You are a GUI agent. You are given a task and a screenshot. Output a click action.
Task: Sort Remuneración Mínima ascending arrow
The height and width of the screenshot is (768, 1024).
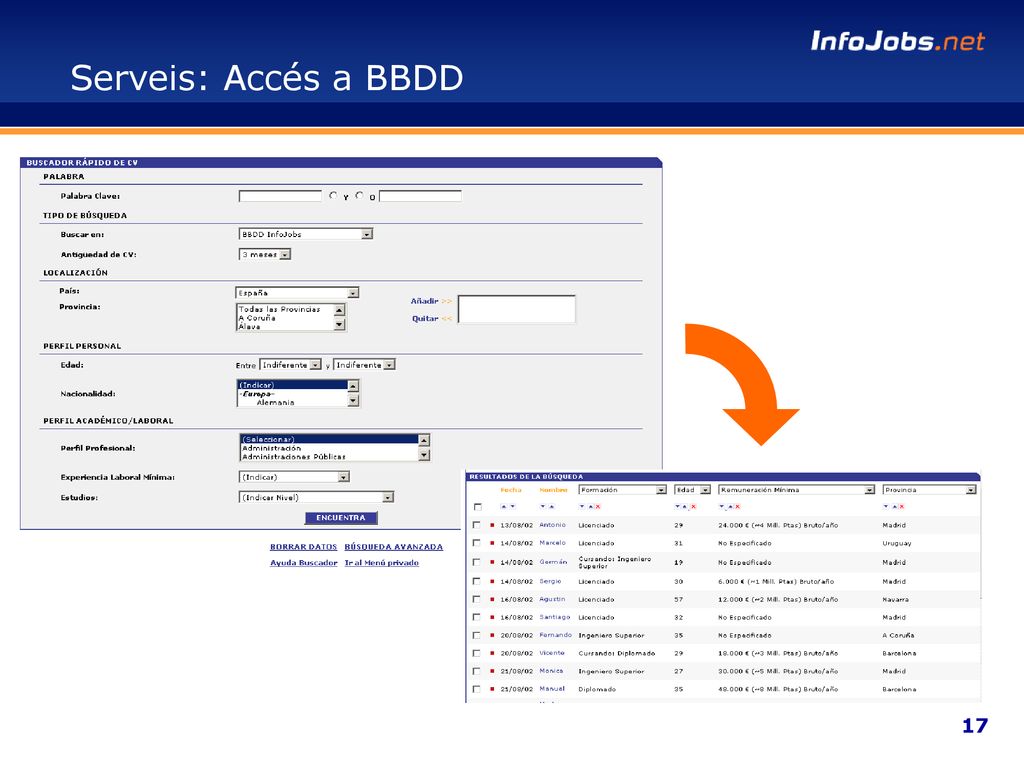[730, 506]
